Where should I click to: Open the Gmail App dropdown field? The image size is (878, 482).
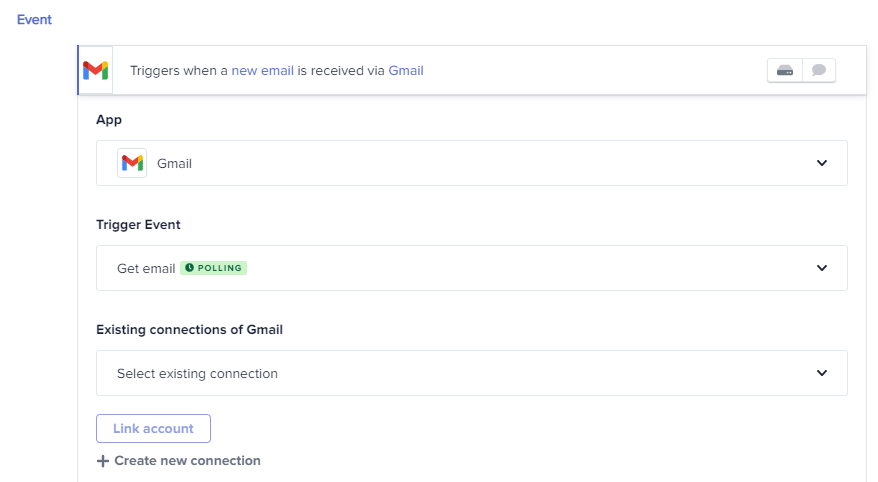[471, 163]
